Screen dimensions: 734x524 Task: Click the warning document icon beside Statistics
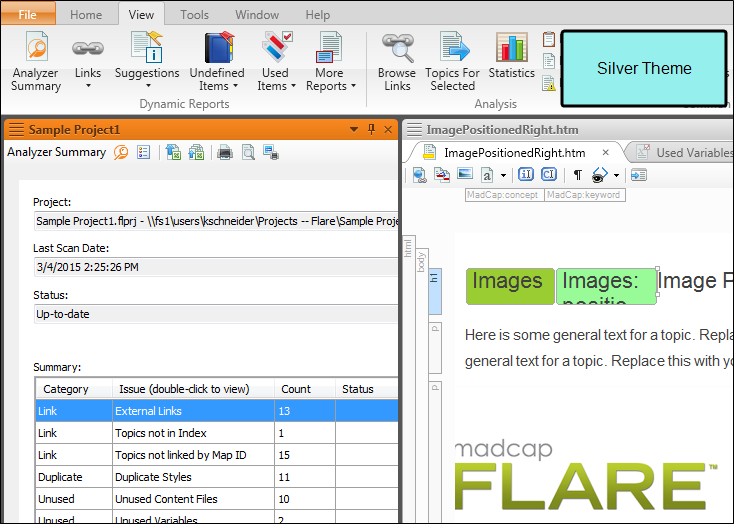pyautogui.click(x=549, y=83)
